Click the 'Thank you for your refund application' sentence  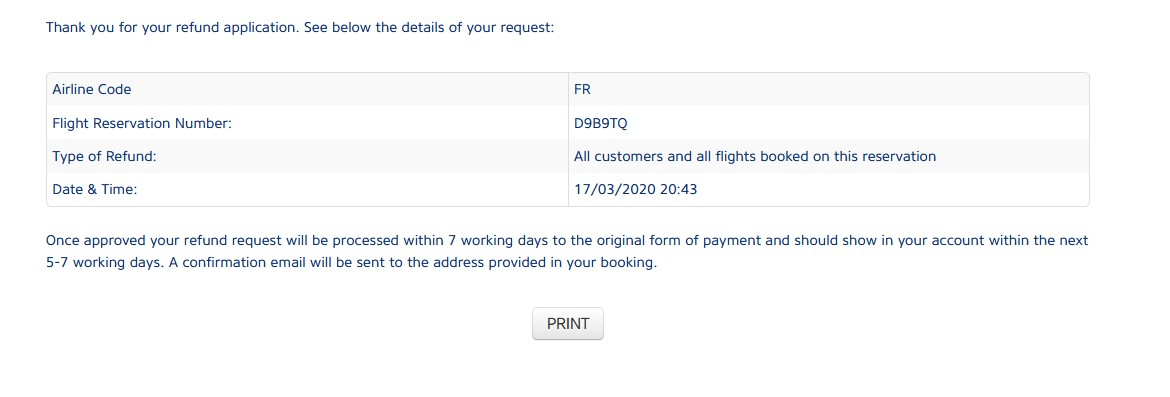173,28
